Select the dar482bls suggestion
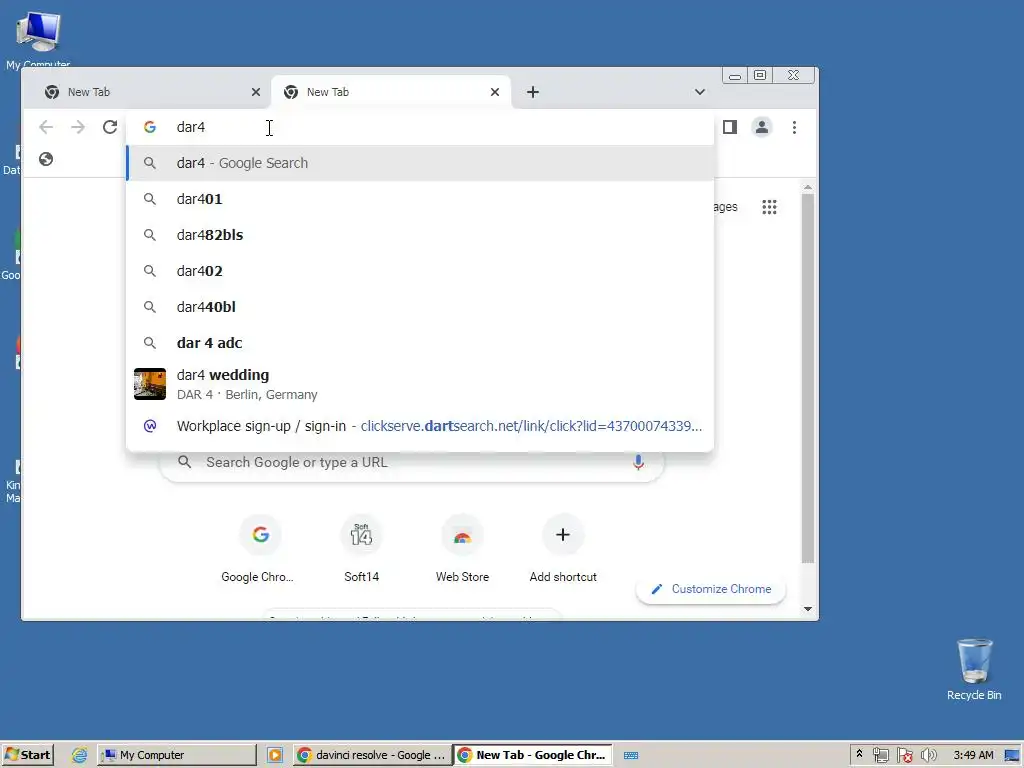This screenshot has height=768, width=1024. pos(420,234)
